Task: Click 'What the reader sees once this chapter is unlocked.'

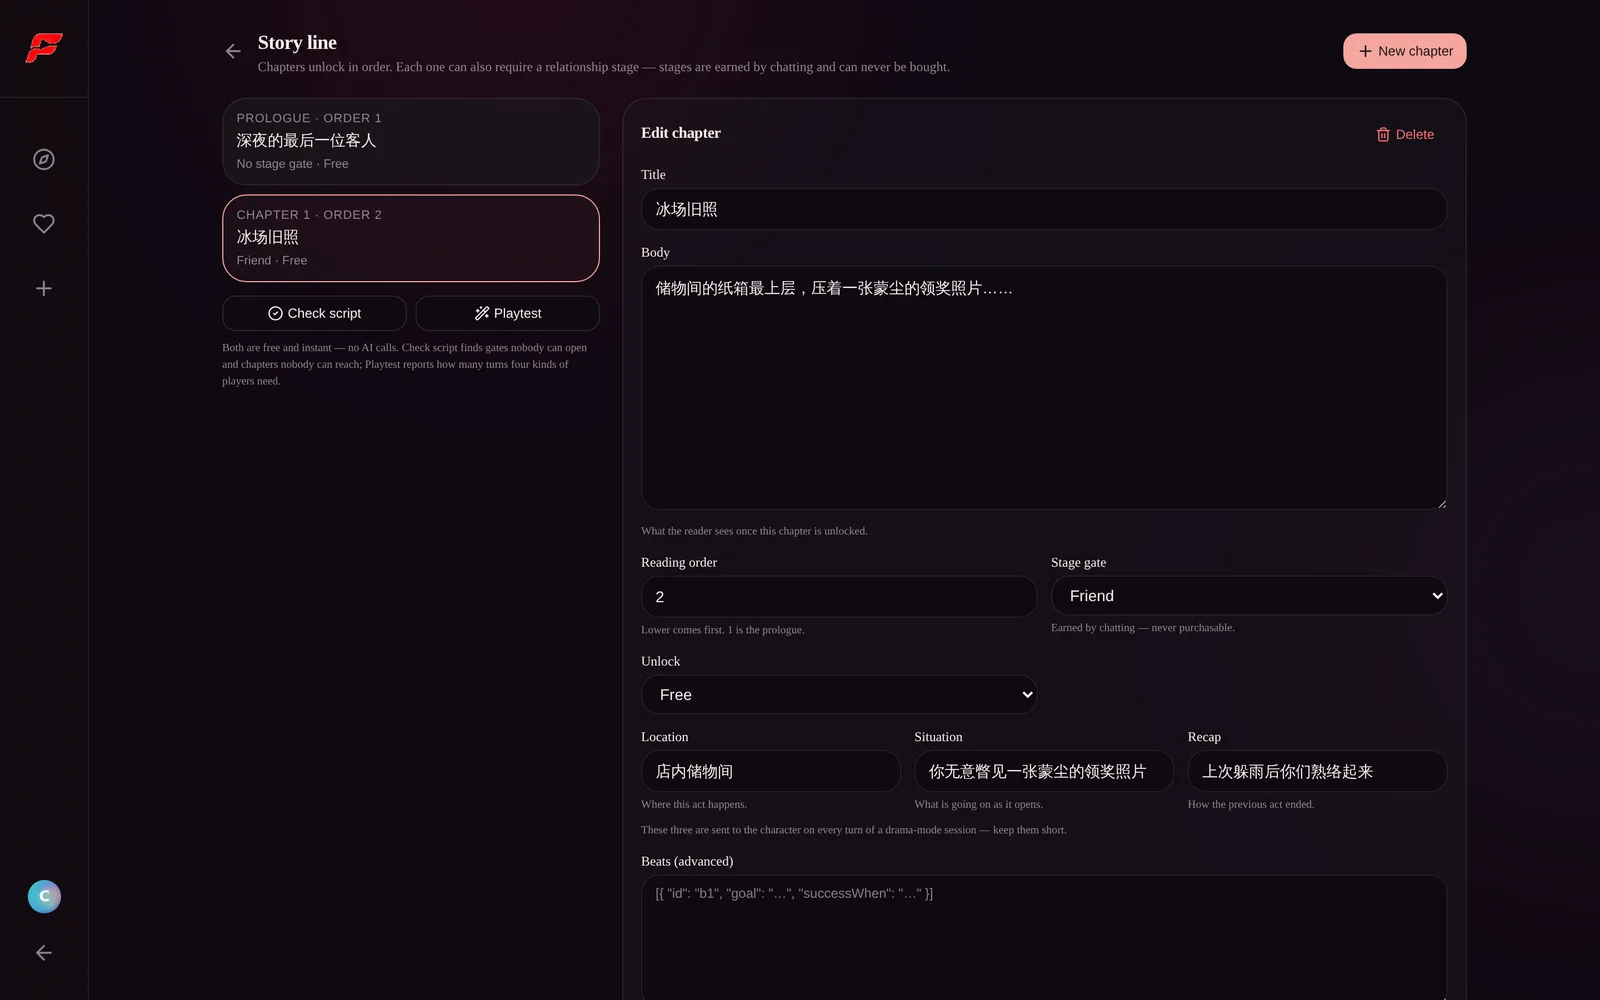Action: click(754, 531)
